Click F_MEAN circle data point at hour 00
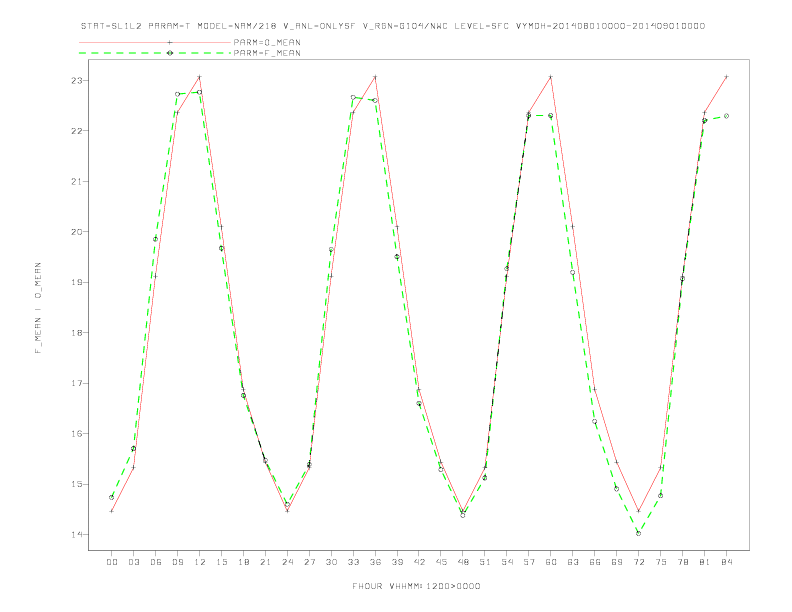This screenshot has height=612, width=792. (112, 497)
